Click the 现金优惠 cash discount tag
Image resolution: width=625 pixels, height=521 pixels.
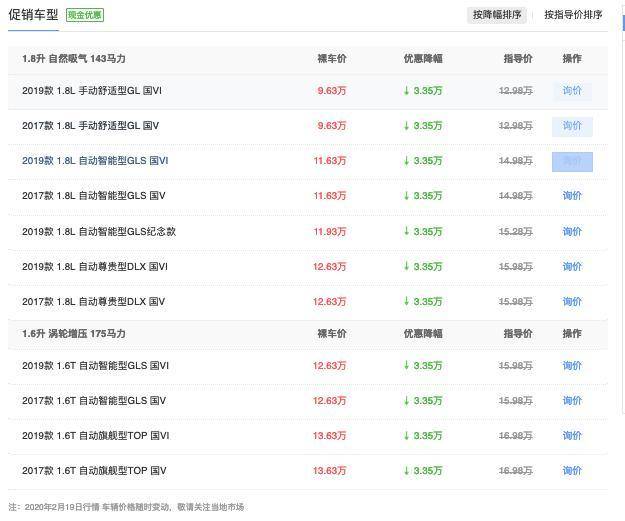85,15
